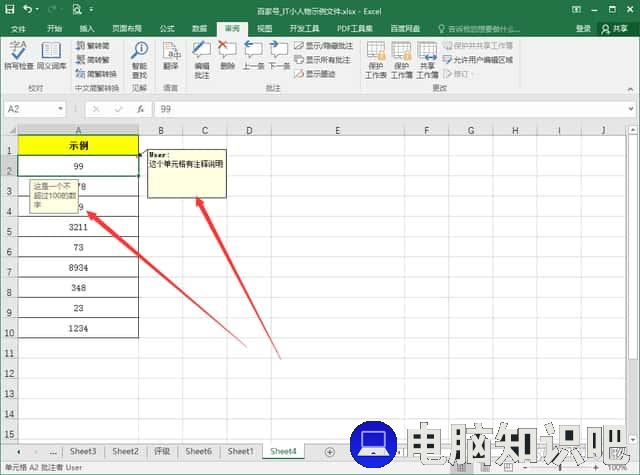The height and width of the screenshot is (475, 640).
Task: Click the vertical scrollbar down arrow
Action: [x=633, y=440]
